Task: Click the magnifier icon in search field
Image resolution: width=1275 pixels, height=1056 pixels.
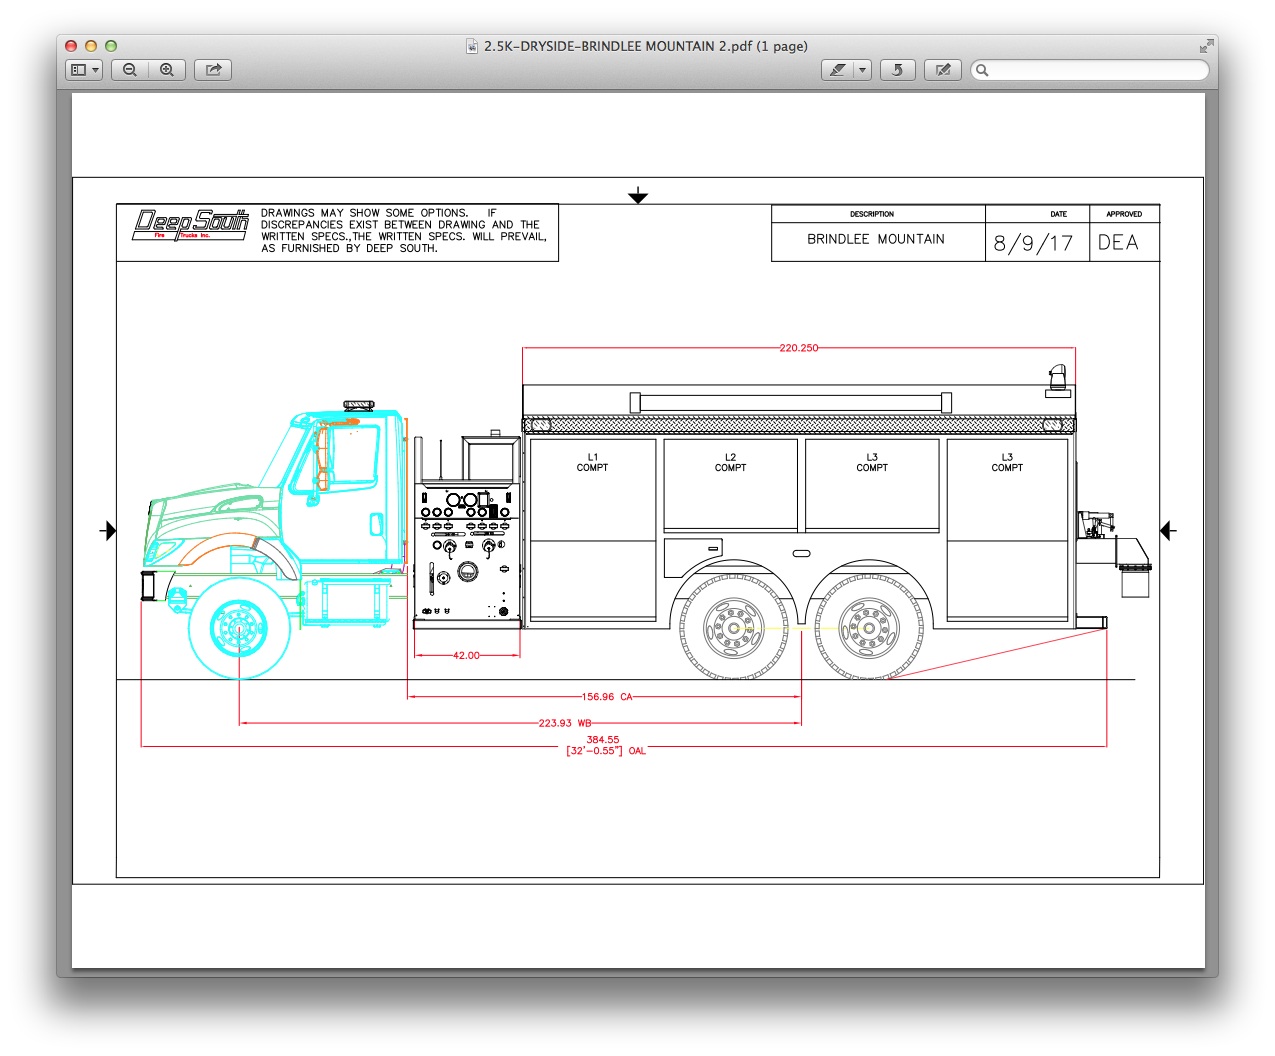Action: click(x=982, y=70)
